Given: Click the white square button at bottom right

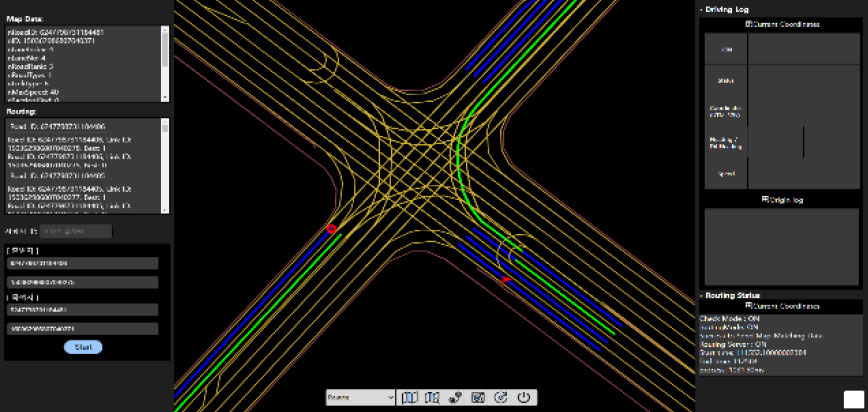Looking at the screenshot, I should [853, 399].
